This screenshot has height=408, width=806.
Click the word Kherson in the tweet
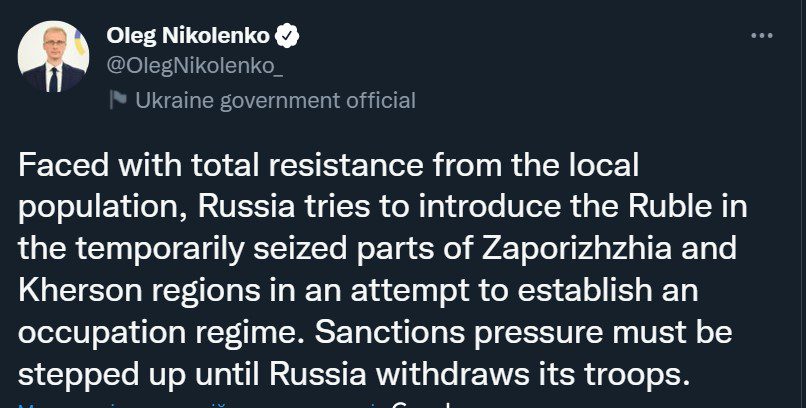(81, 290)
